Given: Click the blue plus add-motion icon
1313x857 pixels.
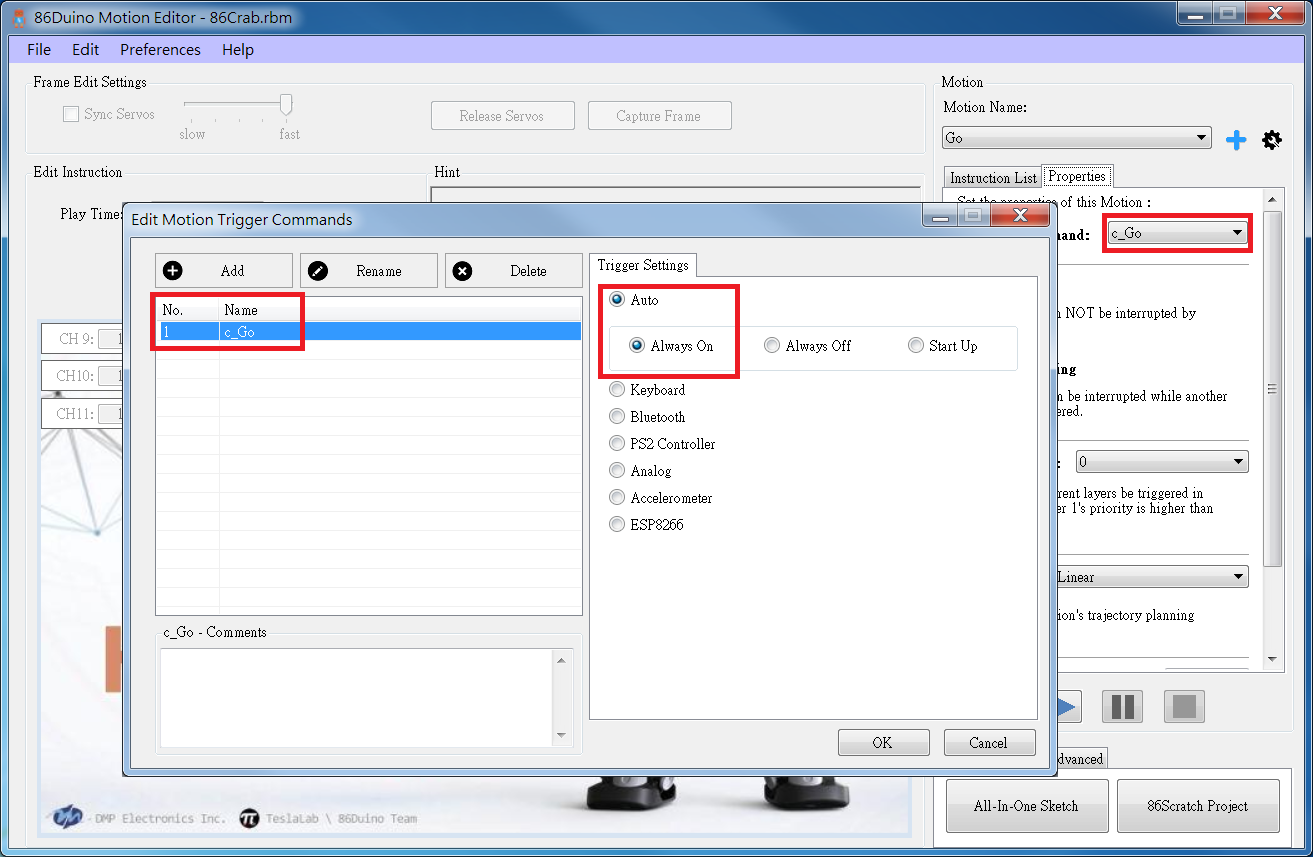Looking at the screenshot, I should tap(1236, 140).
